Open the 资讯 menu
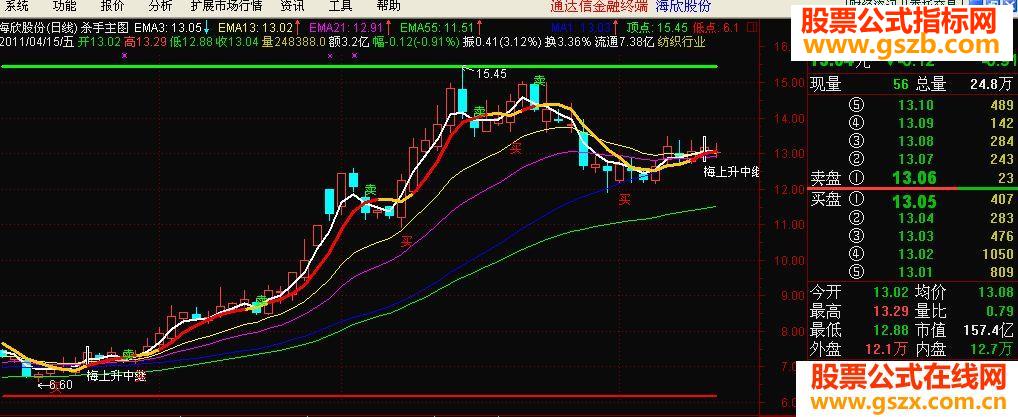The width and height of the screenshot is (1018, 417). tap(292, 6)
